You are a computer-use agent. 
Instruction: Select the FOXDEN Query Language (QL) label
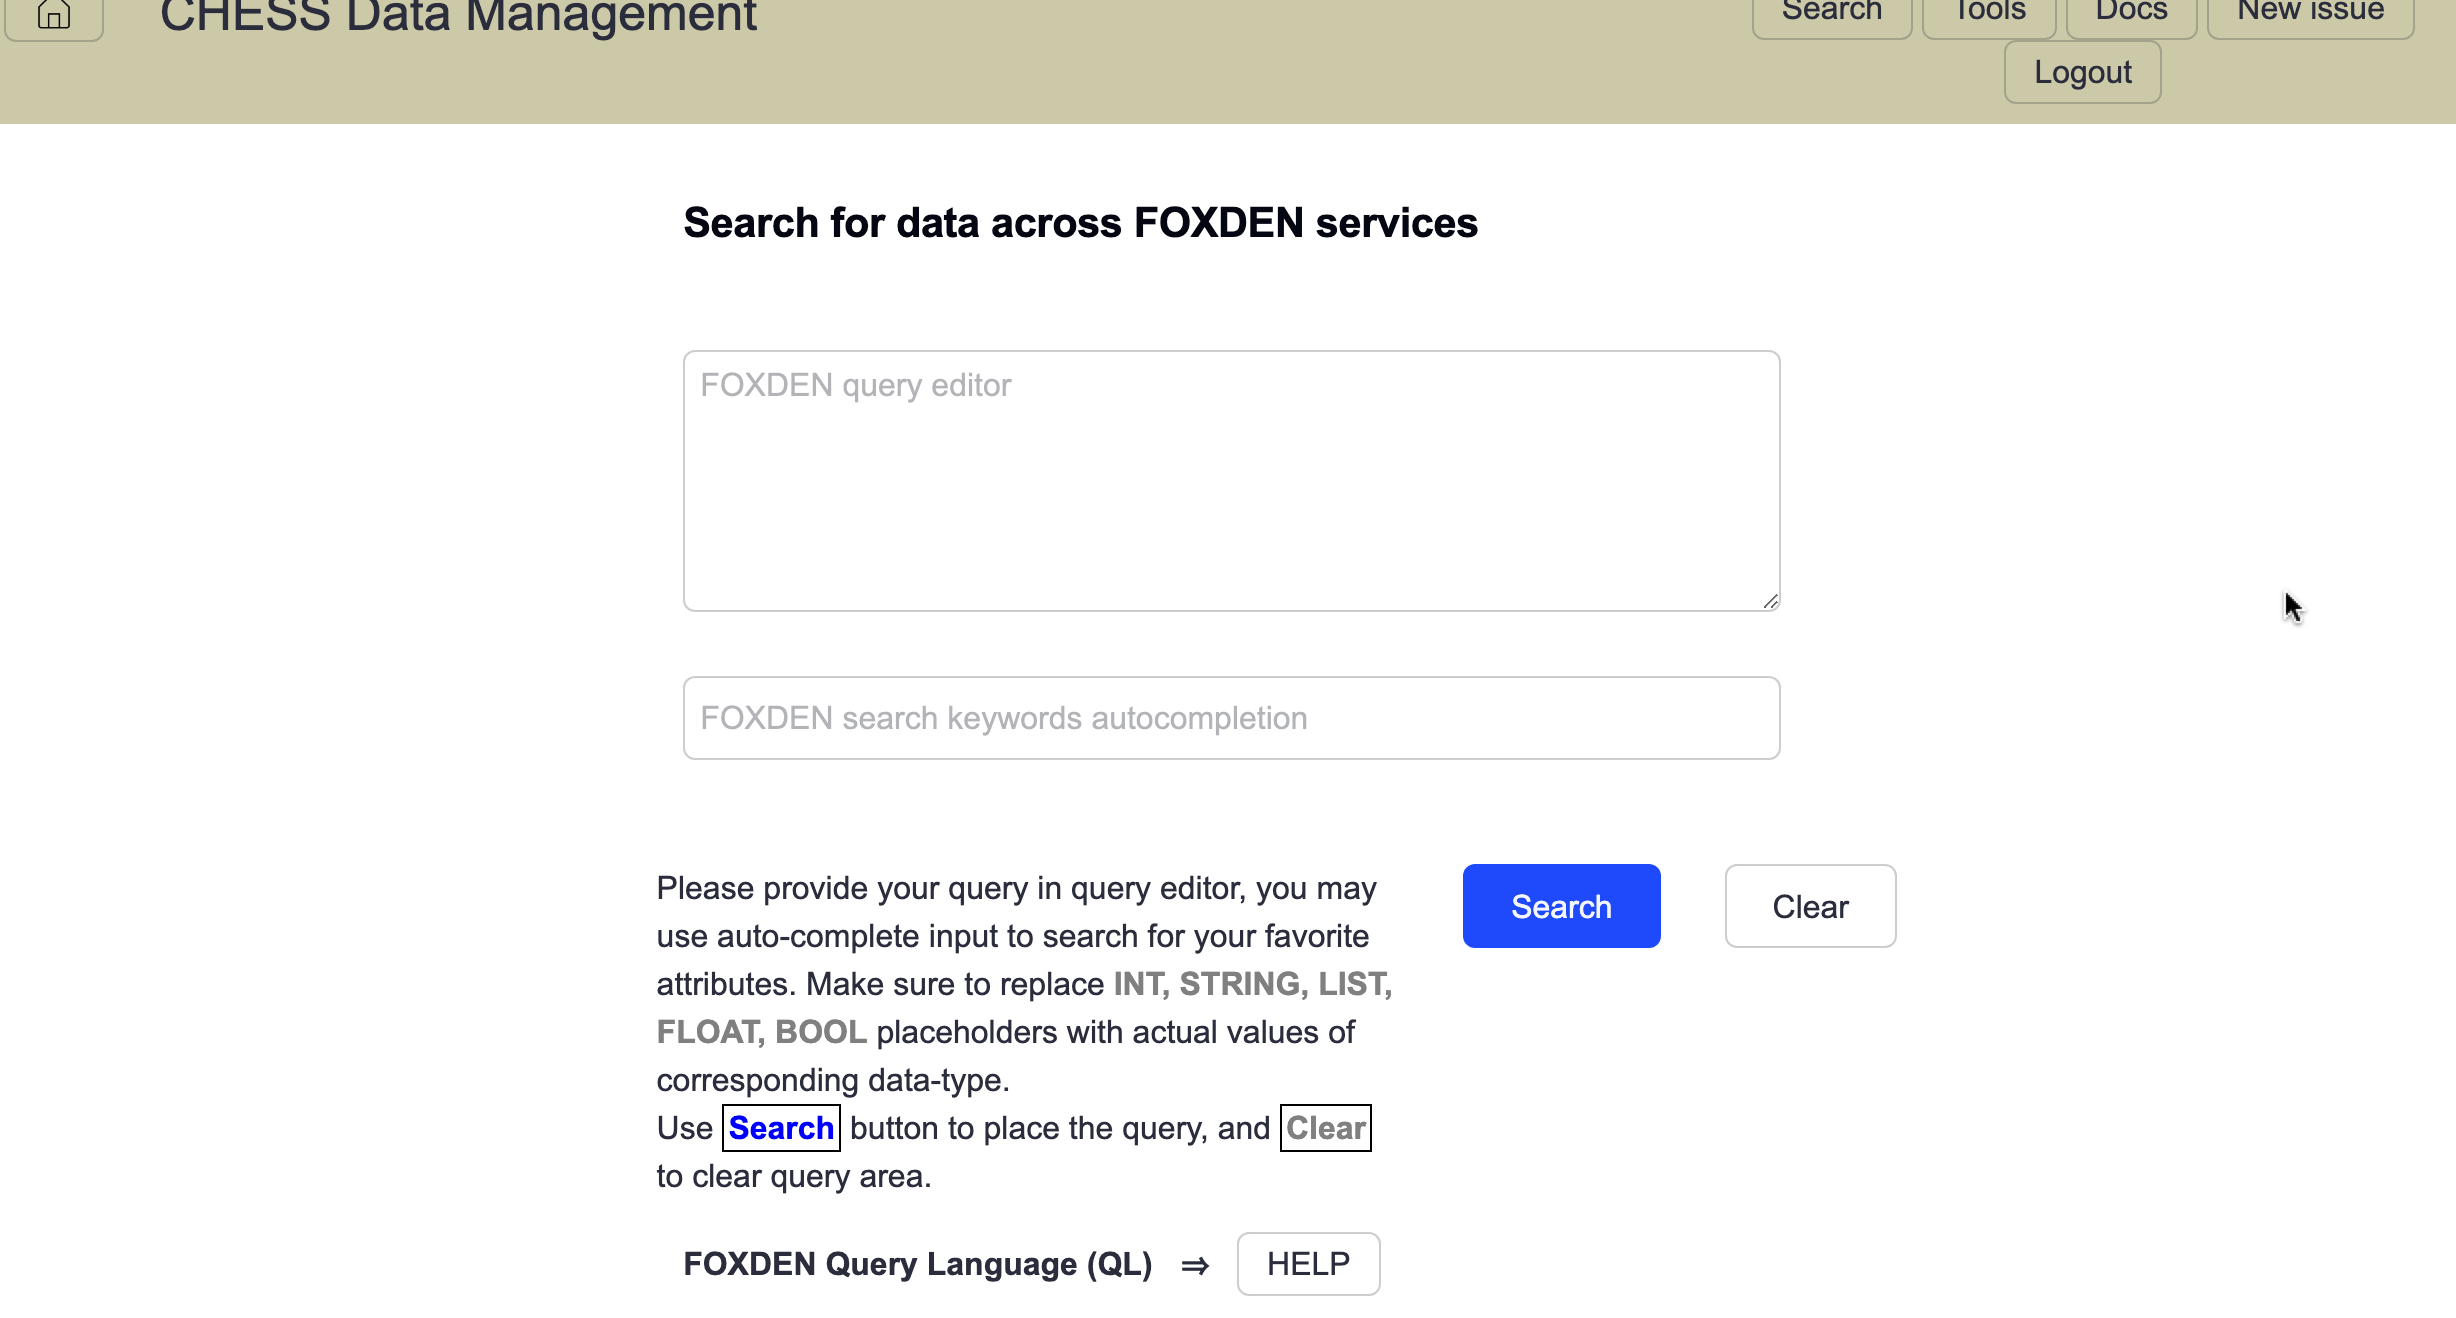918,1264
